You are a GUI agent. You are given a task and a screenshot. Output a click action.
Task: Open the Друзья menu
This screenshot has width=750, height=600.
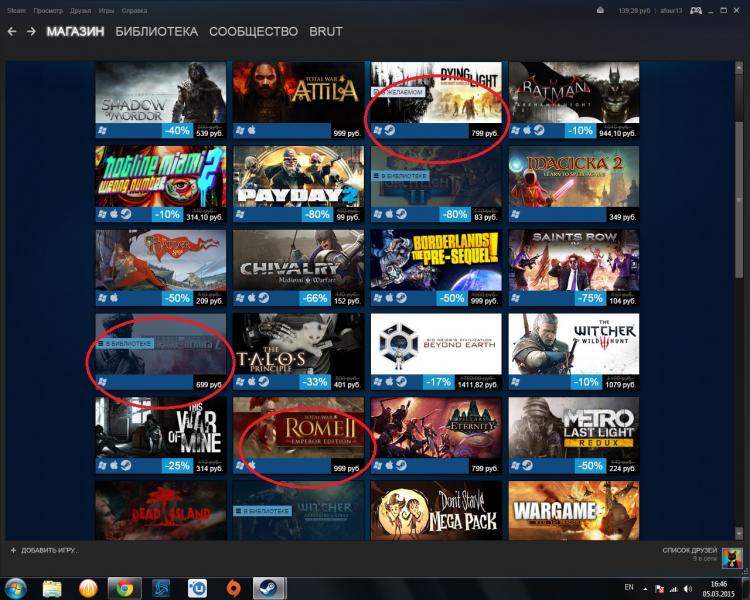[80, 11]
